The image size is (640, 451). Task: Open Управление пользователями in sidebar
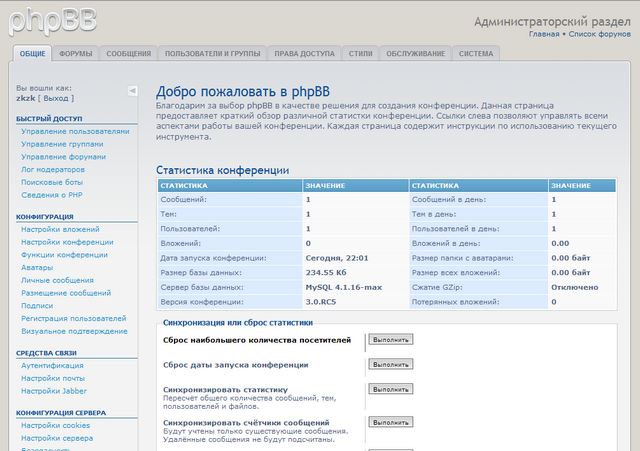pyautogui.click(x=75, y=131)
